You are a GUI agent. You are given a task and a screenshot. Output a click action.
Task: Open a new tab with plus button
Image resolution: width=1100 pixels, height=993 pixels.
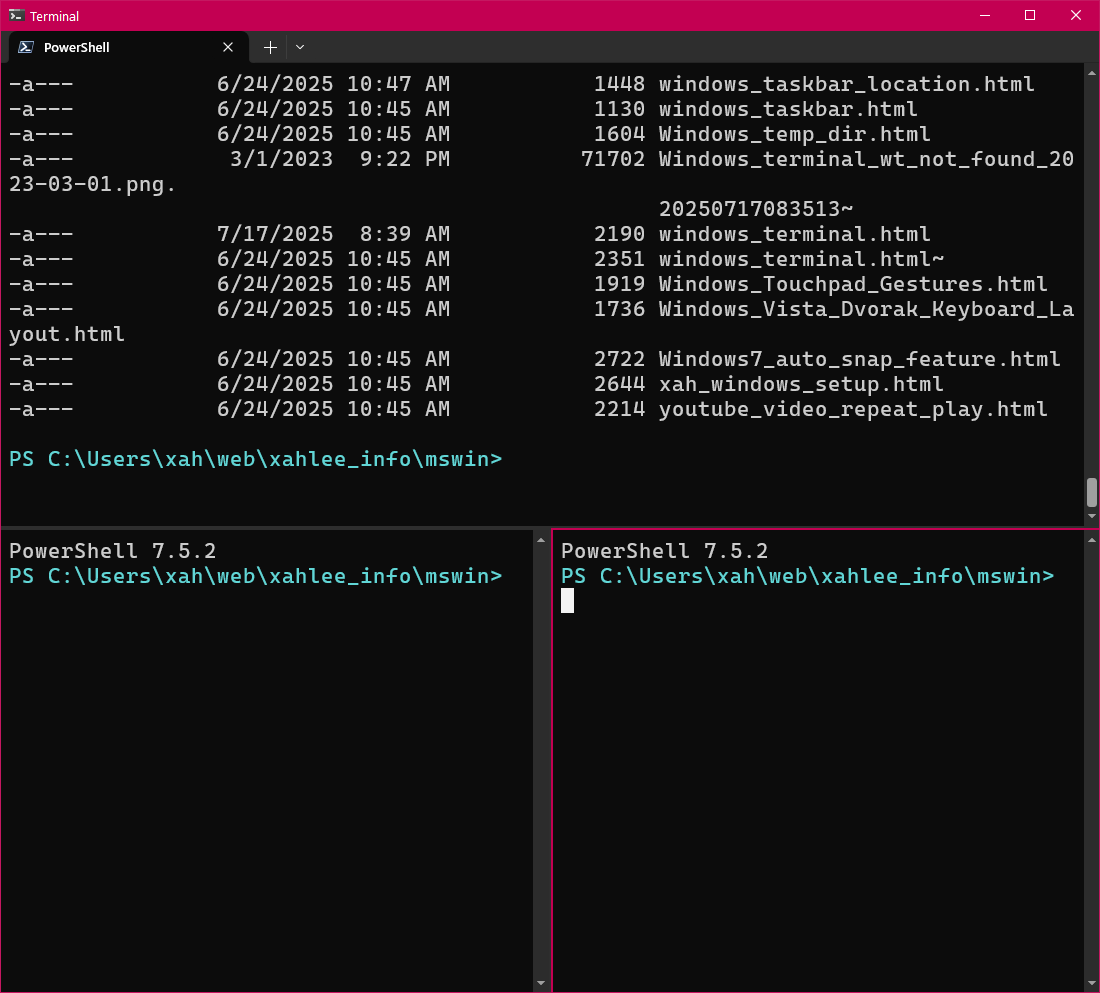tap(270, 47)
